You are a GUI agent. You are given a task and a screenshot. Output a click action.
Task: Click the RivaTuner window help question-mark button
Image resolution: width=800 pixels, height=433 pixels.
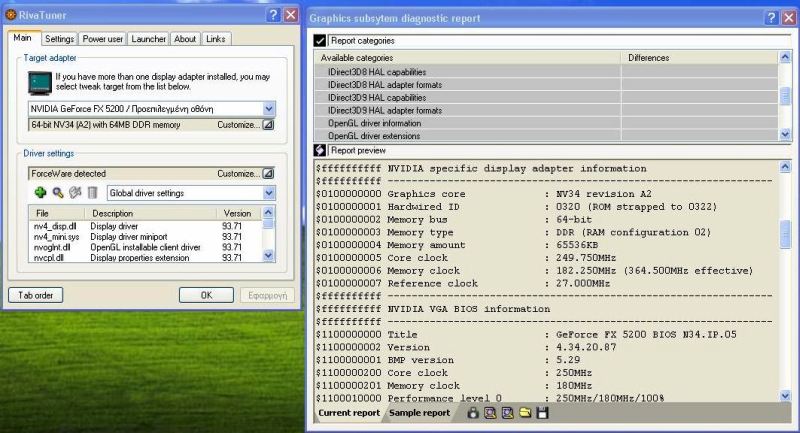[x=273, y=15]
